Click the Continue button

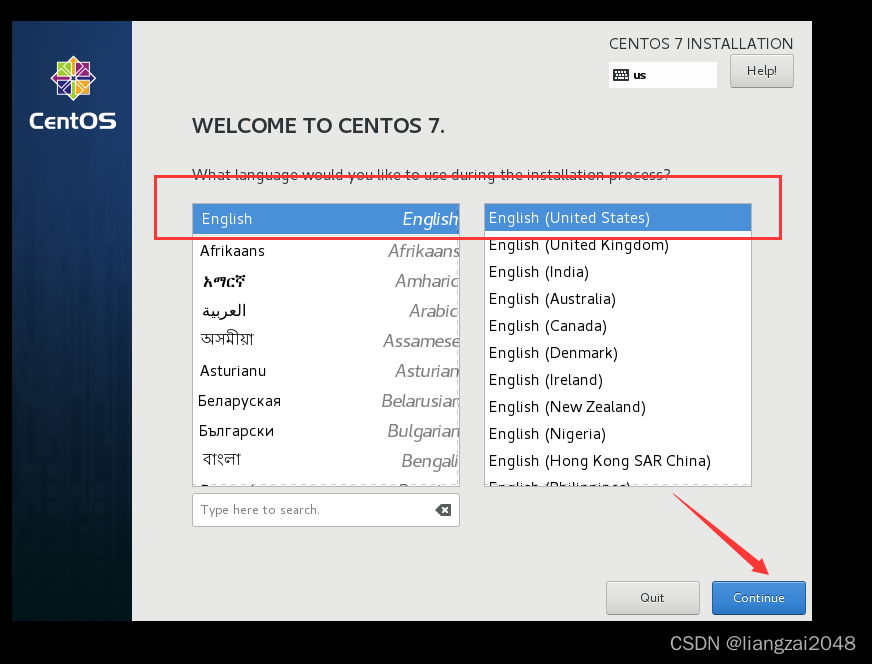(759, 598)
